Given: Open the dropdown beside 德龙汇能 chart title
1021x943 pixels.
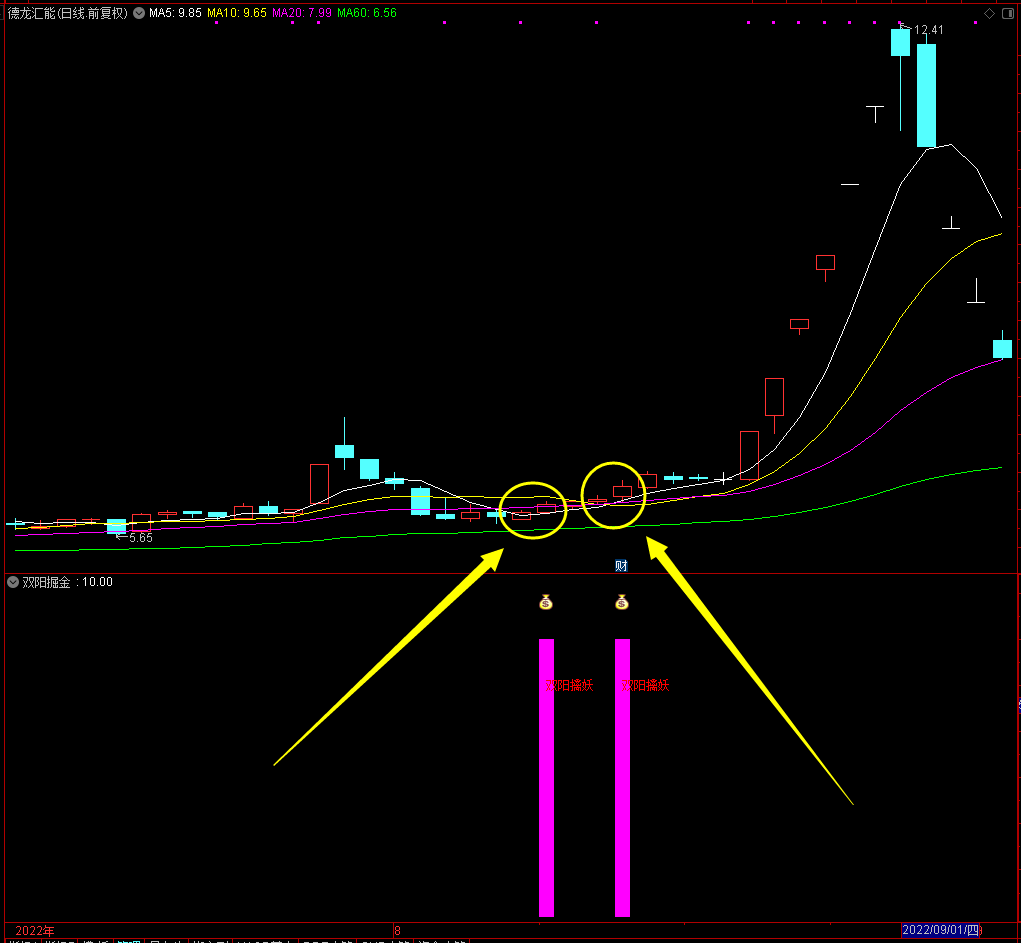Looking at the screenshot, I should tap(139, 13).
